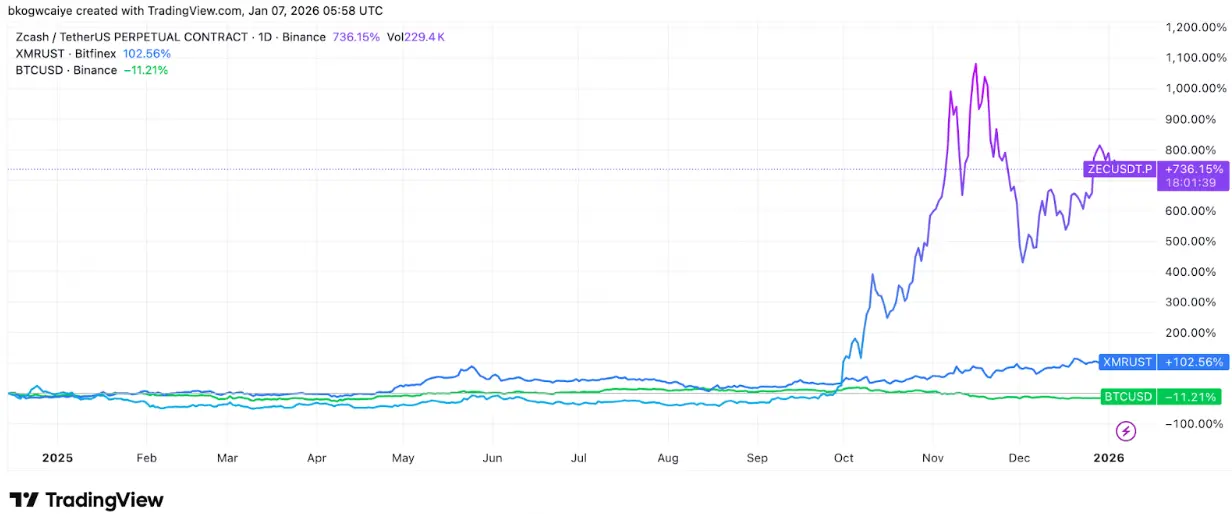Click the Oct label on the time axis

[843, 458]
